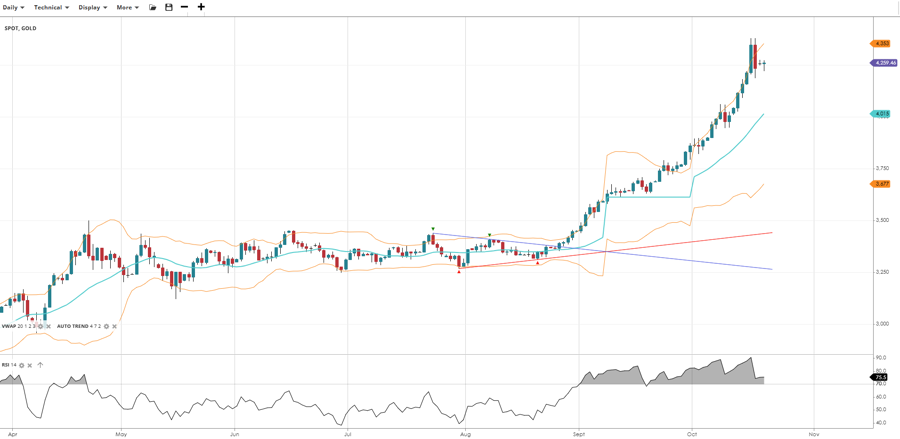This screenshot has width=900, height=439.
Task: Click the save chart floppy icon
Action: [169, 7]
